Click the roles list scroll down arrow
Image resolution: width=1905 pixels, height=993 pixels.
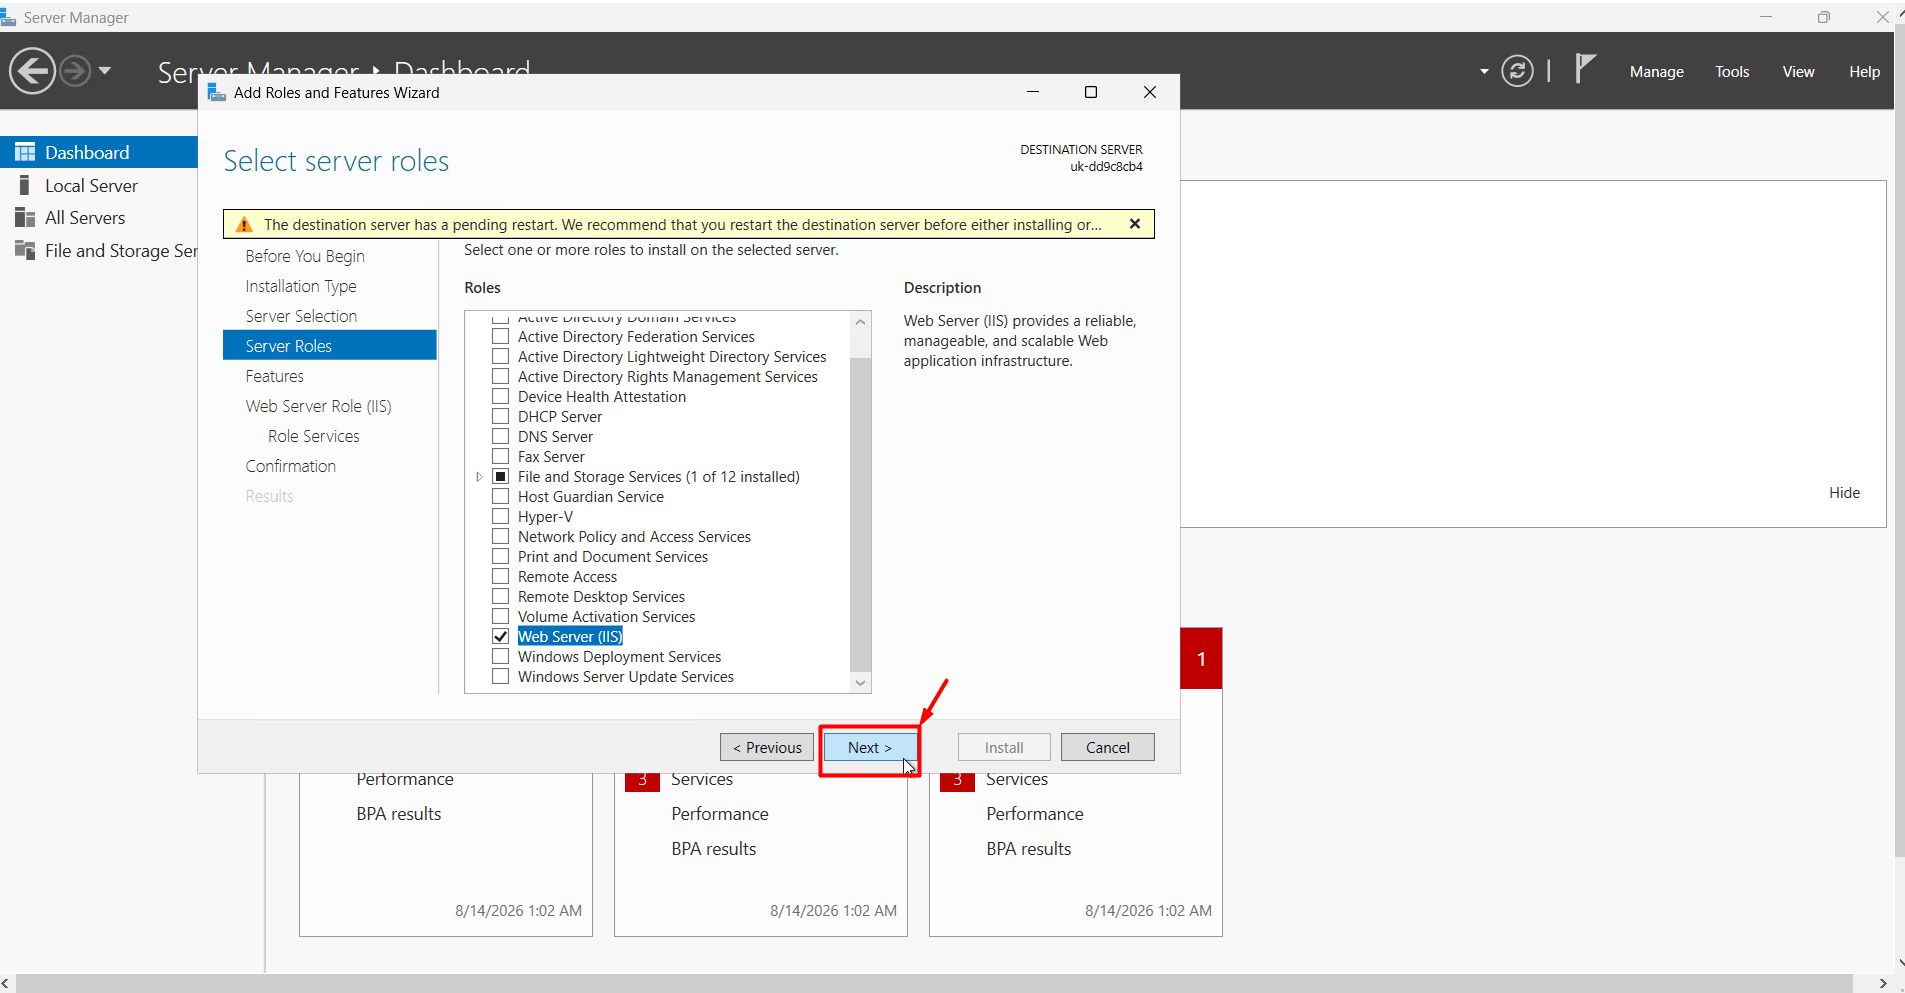point(860,682)
